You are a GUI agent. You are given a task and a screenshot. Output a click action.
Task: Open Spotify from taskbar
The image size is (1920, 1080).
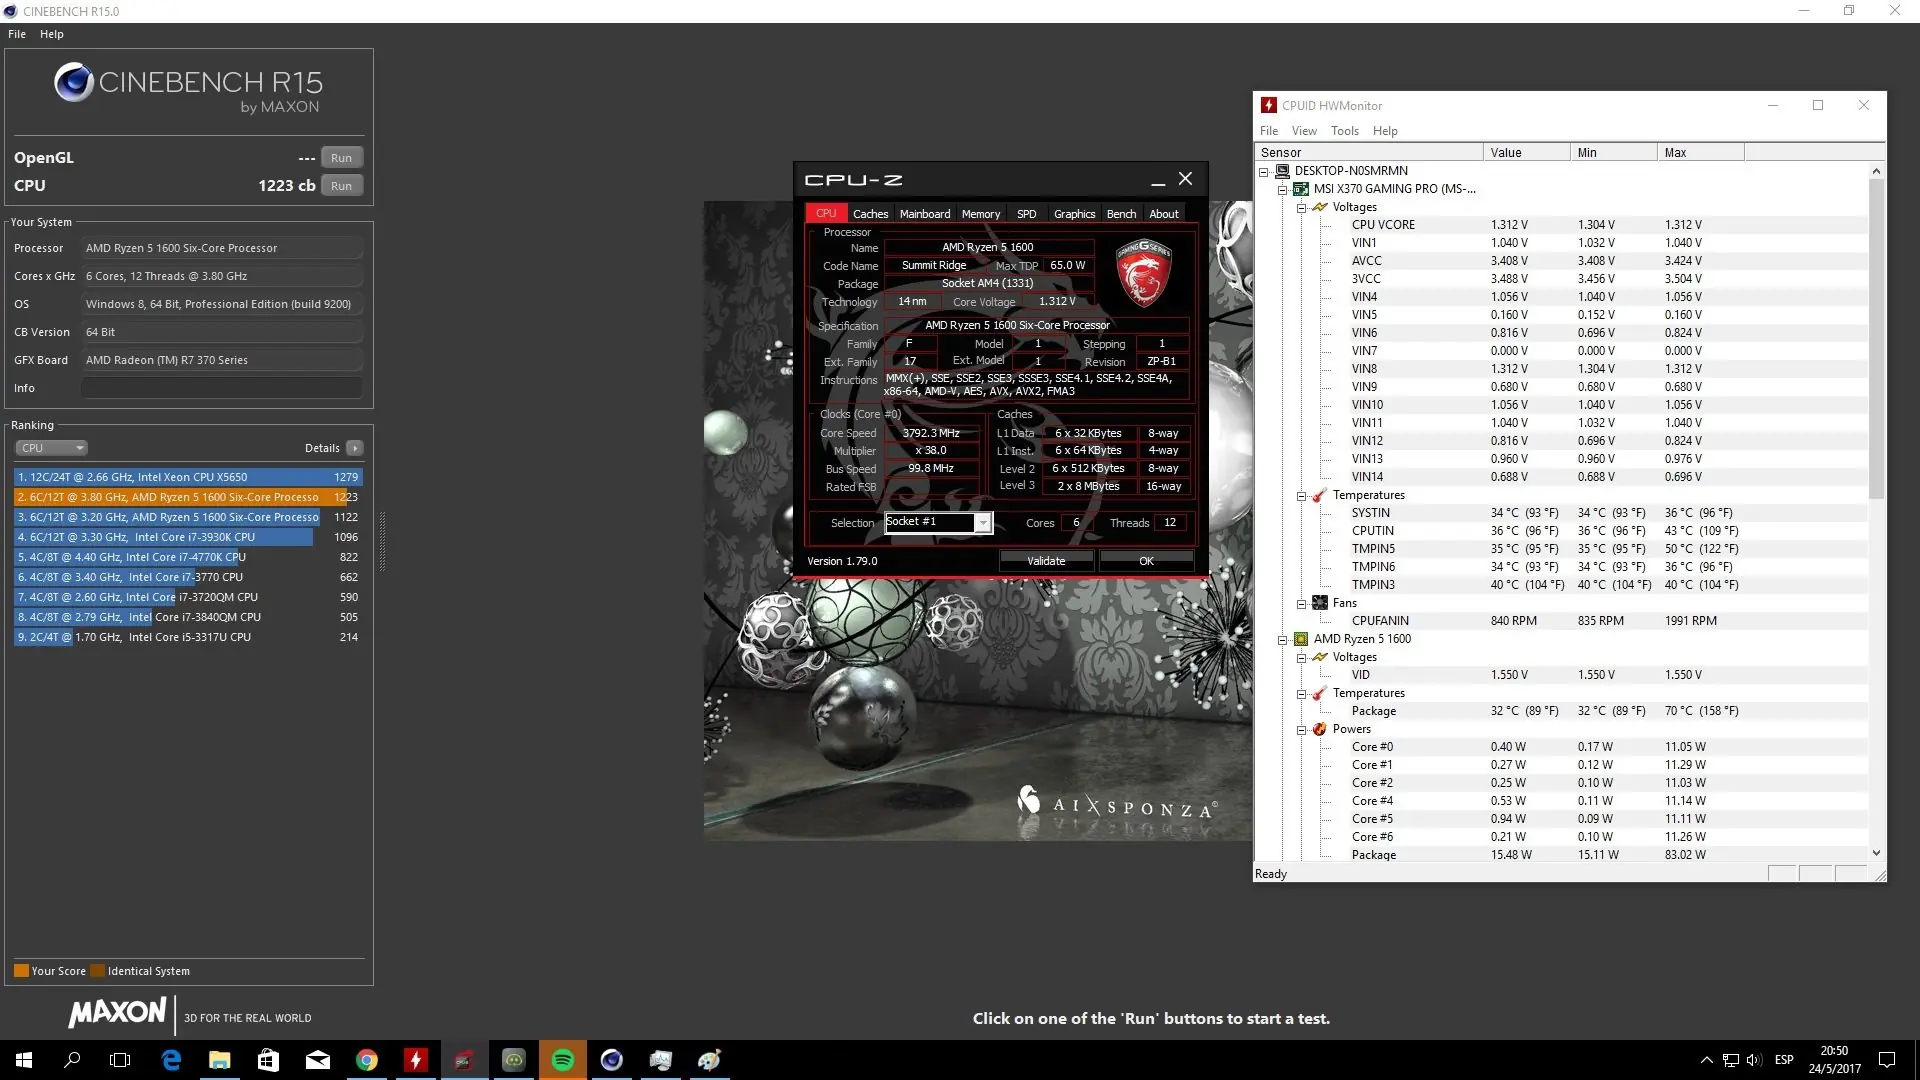coord(563,1060)
